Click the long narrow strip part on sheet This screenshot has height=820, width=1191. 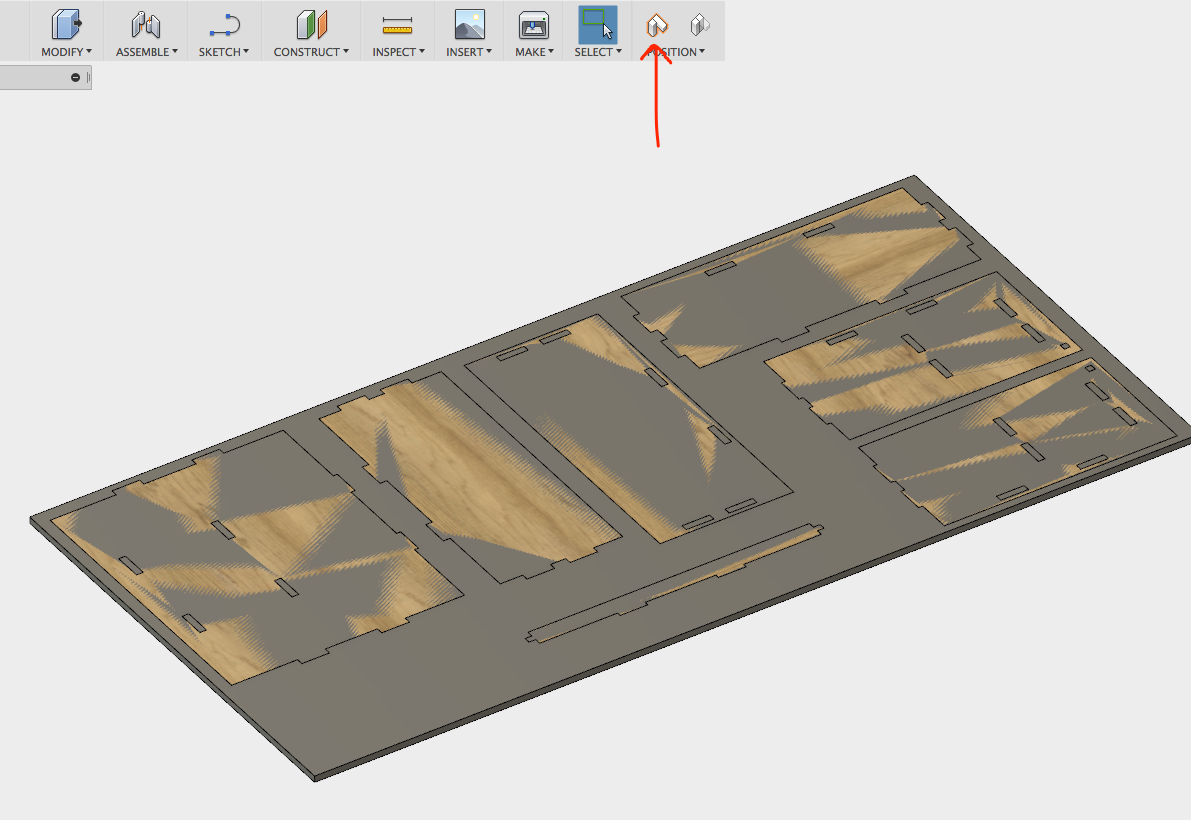point(674,584)
